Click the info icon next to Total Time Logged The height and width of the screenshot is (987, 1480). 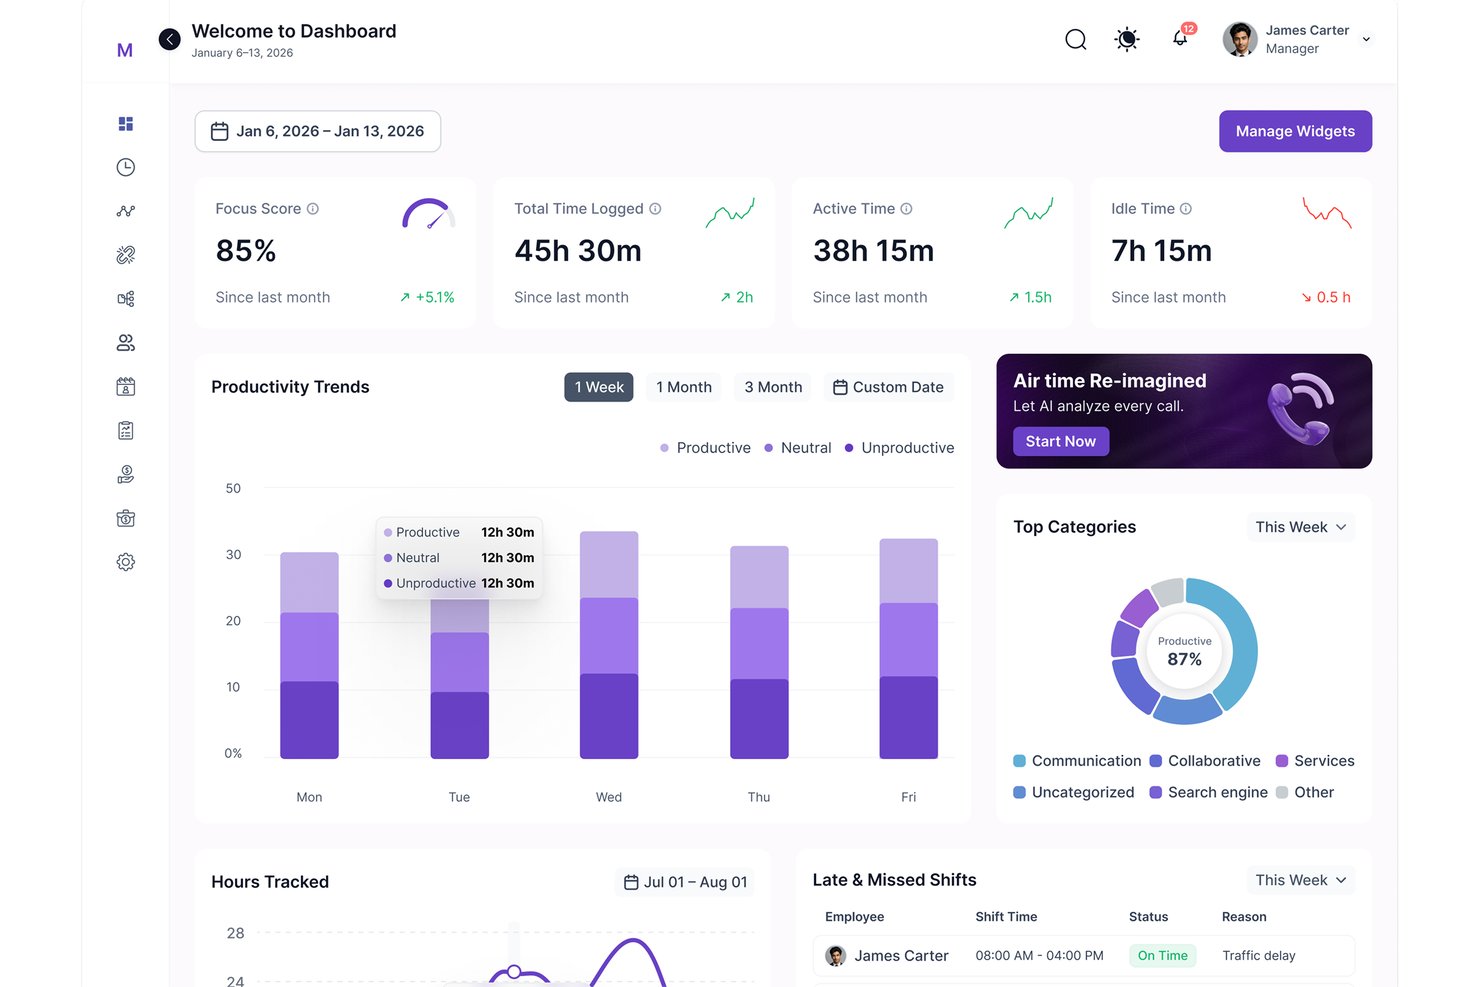pos(655,209)
